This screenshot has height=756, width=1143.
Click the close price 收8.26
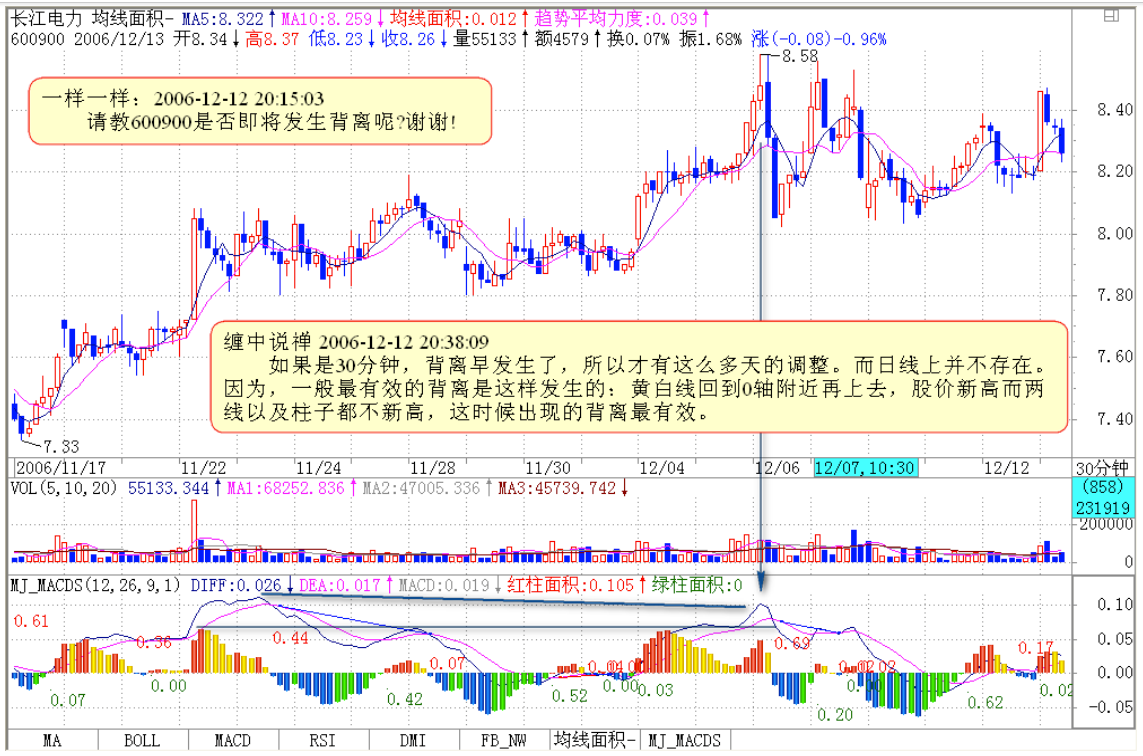(x=408, y=39)
